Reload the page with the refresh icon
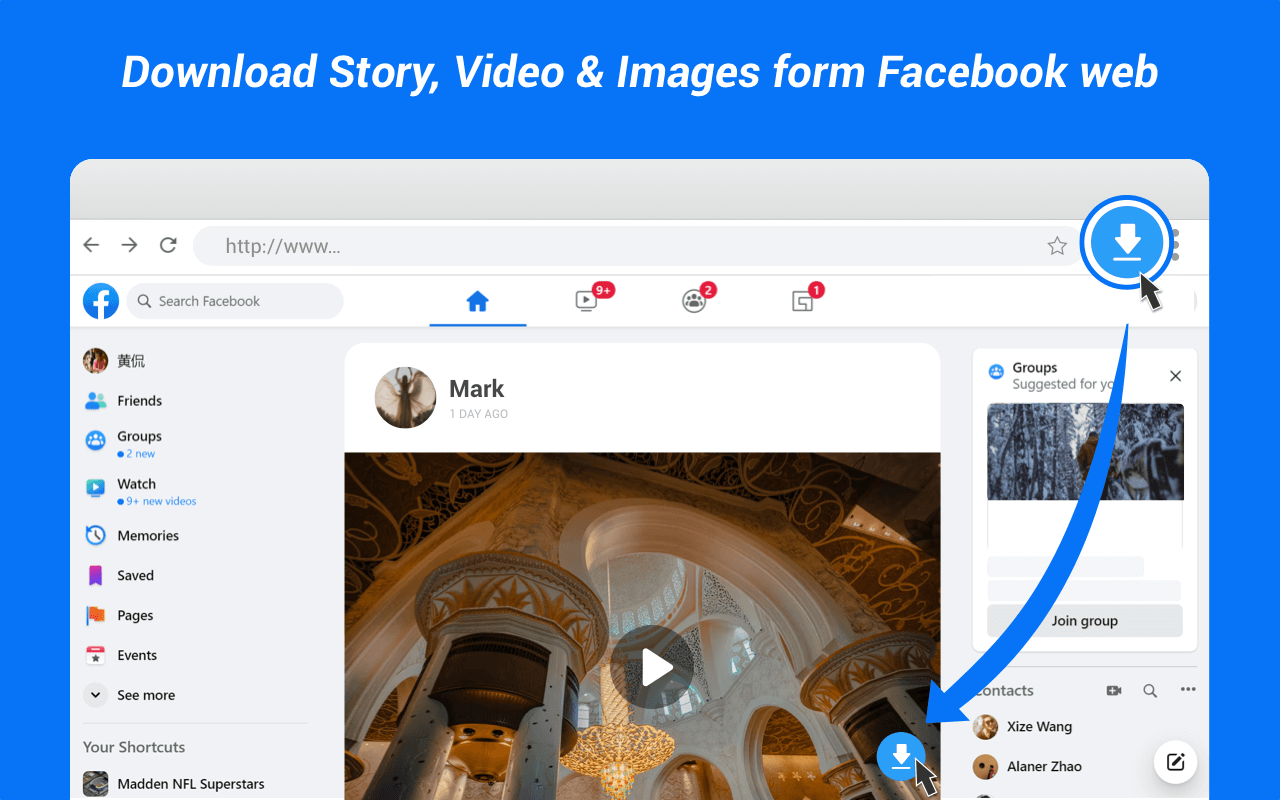The image size is (1280, 800). click(x=168, y=245)
